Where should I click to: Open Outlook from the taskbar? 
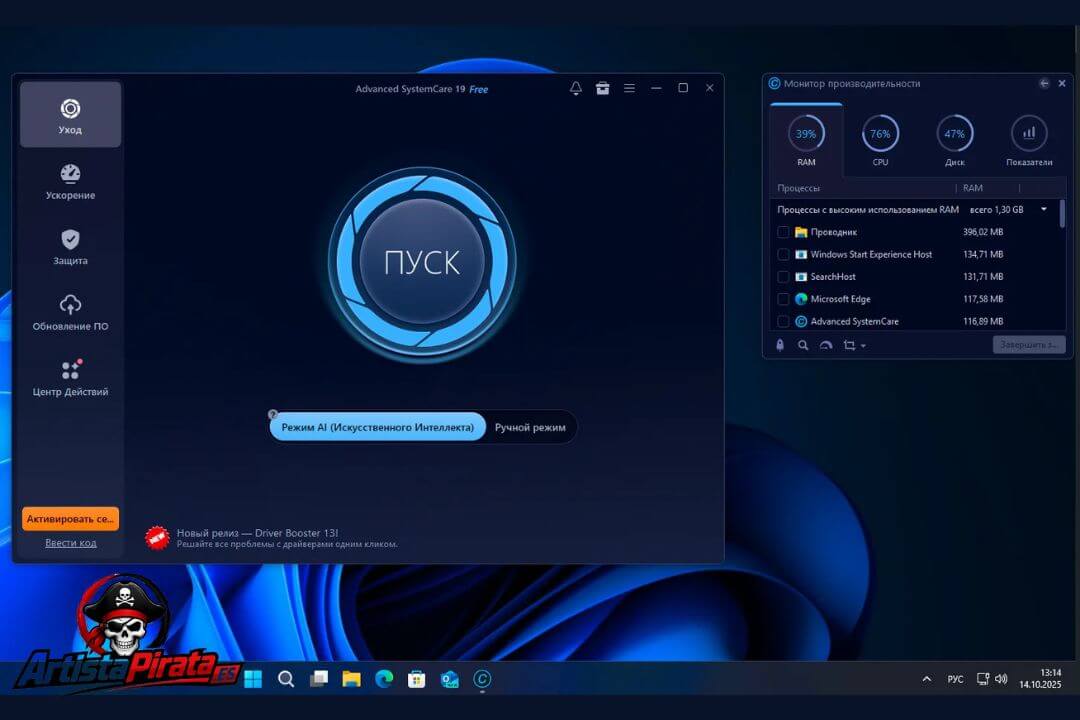point(450,679)
